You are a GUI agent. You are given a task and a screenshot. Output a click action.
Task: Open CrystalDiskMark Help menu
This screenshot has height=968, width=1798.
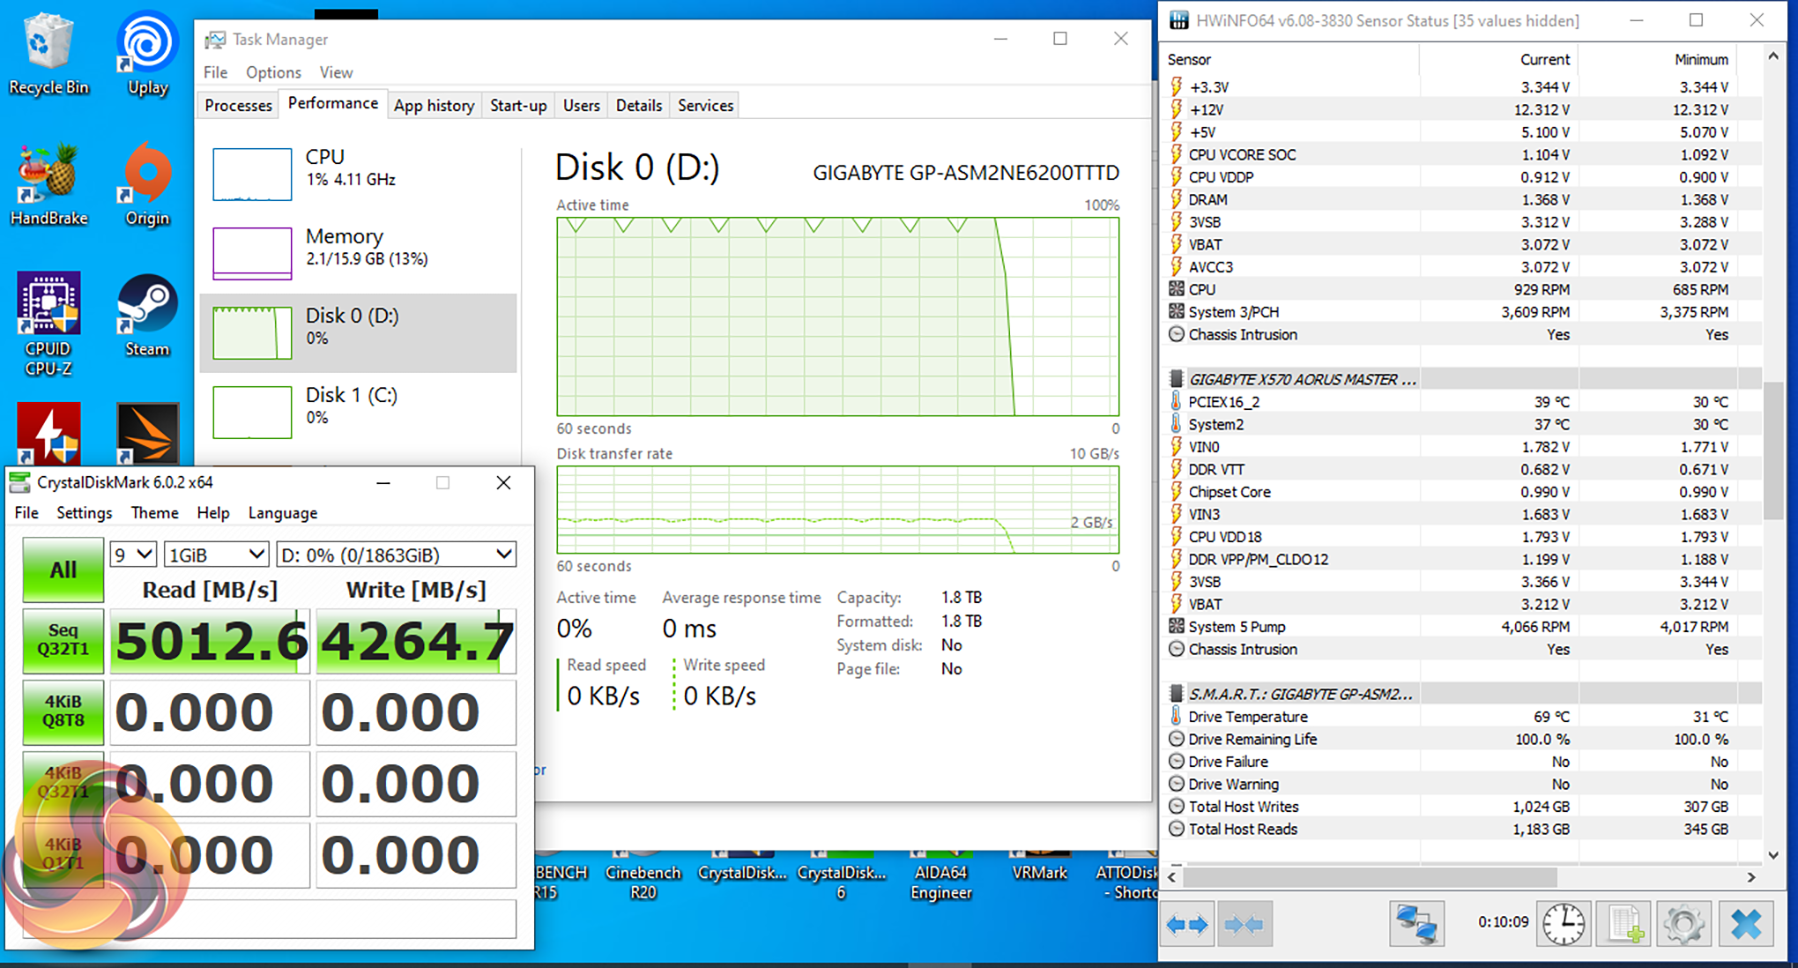coord(213,513)
